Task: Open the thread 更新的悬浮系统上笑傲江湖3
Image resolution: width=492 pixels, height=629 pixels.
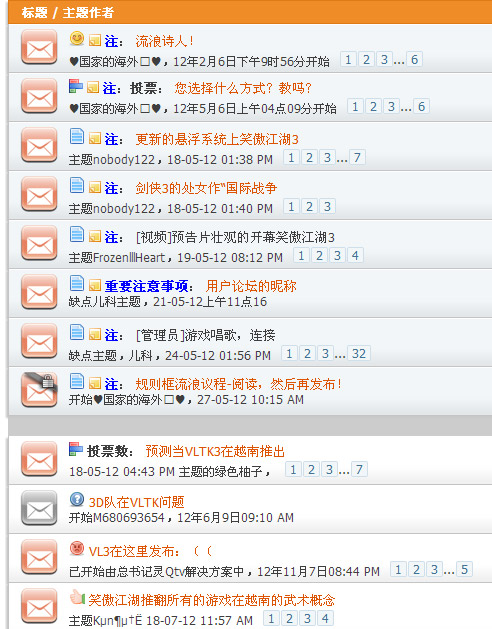Action: [217, 140]
